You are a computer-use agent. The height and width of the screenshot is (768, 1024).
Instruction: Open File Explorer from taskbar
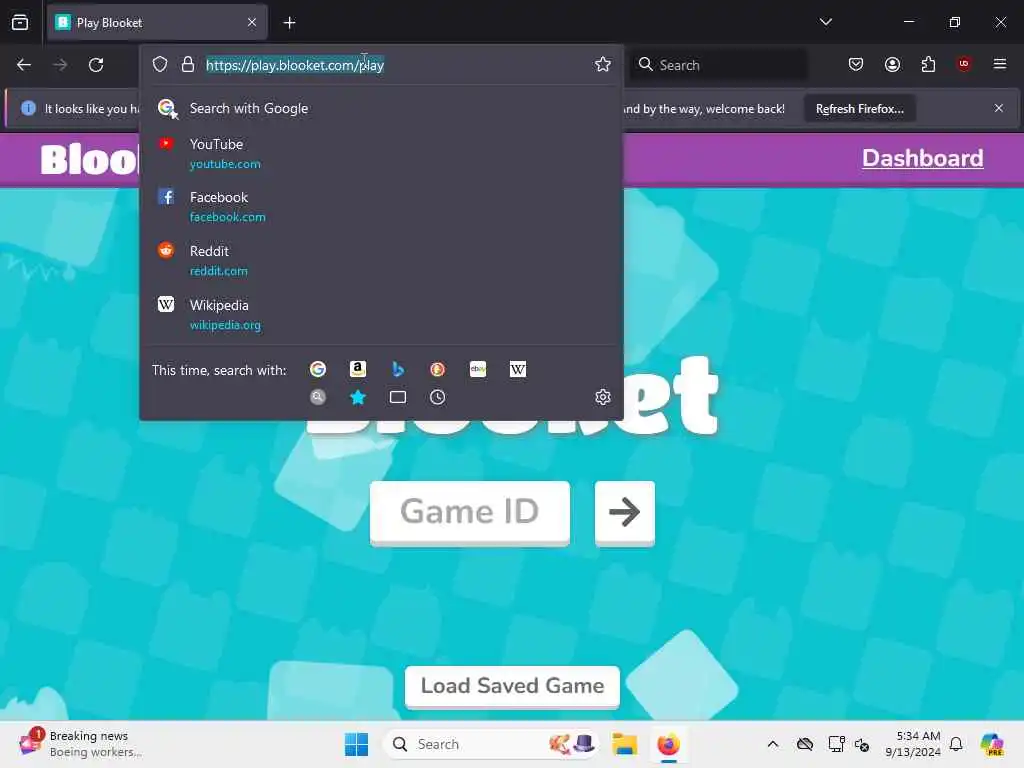624,744
